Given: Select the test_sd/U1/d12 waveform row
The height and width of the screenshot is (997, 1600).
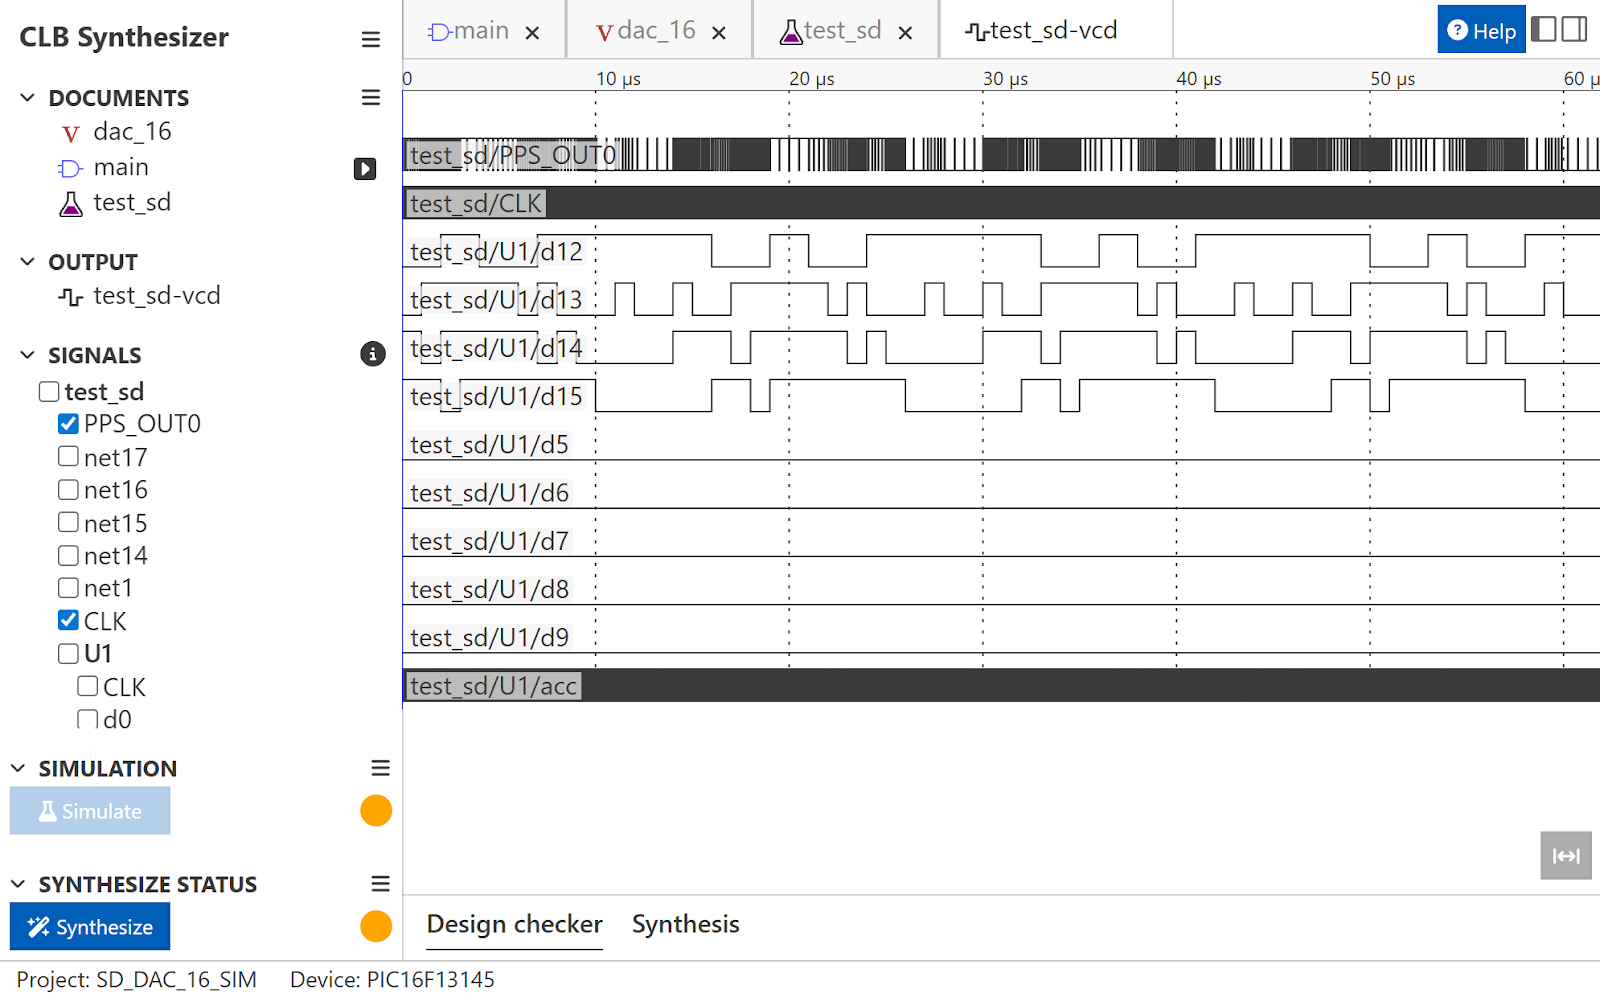Looking at the screenshot, I should [496, 252].
